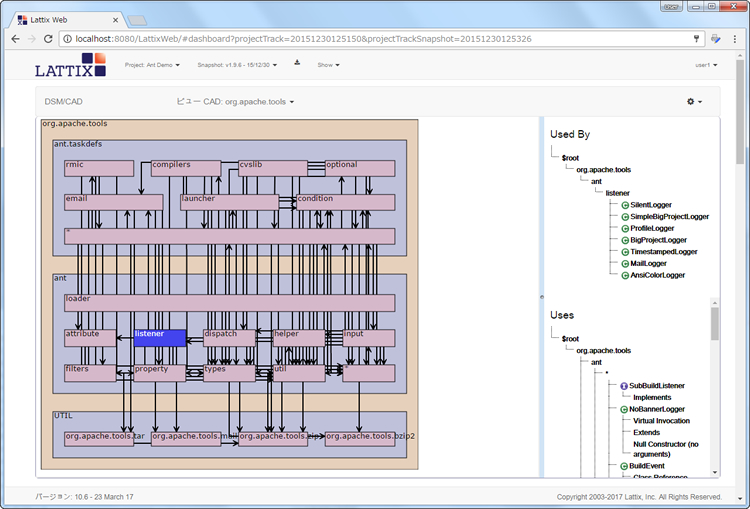The image size is (750, 509).
Task: Select the org.apache.tools.bzip2 box
Action: (x=360, y=439)
